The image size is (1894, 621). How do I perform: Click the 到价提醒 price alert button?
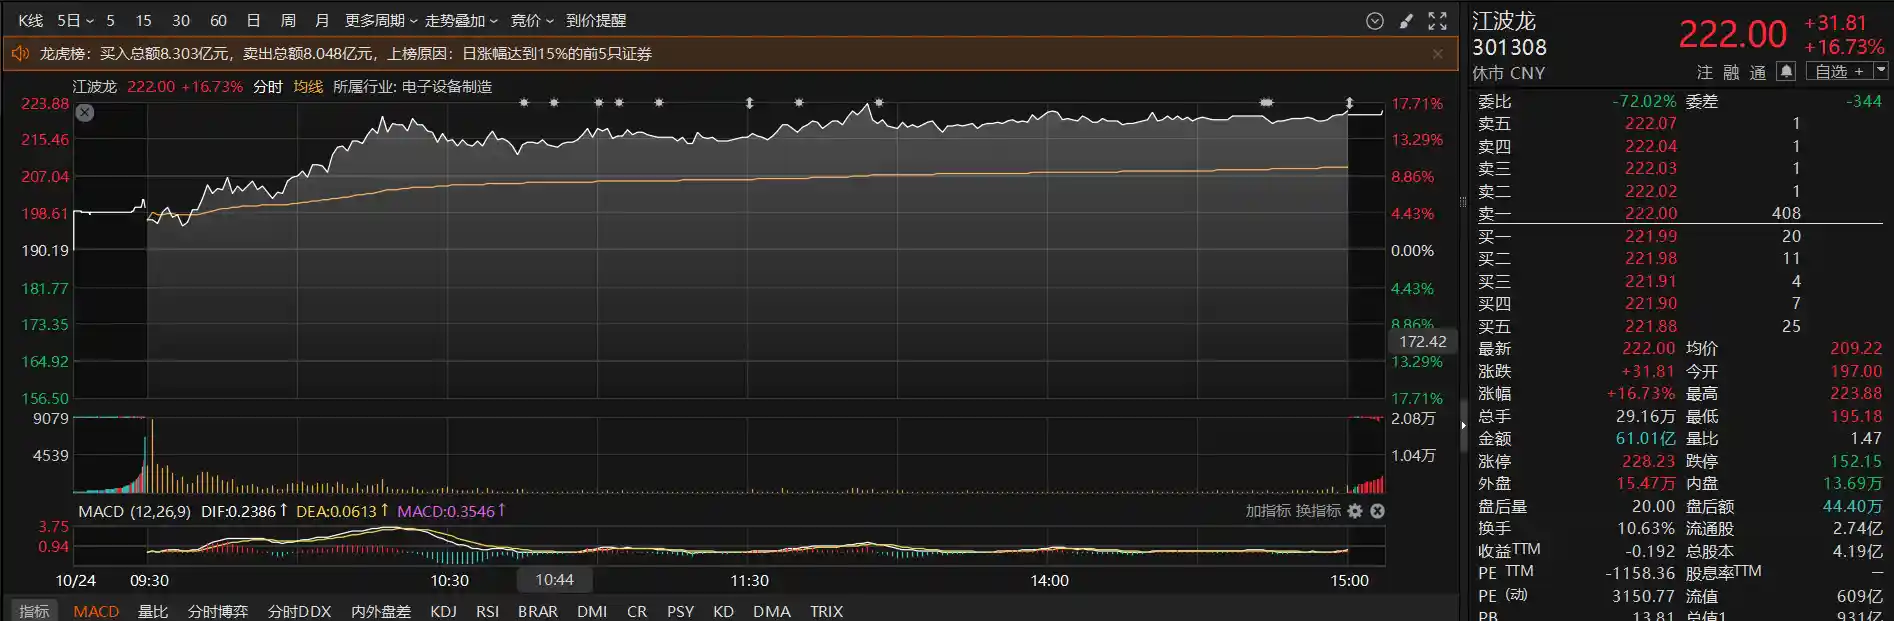596,21
